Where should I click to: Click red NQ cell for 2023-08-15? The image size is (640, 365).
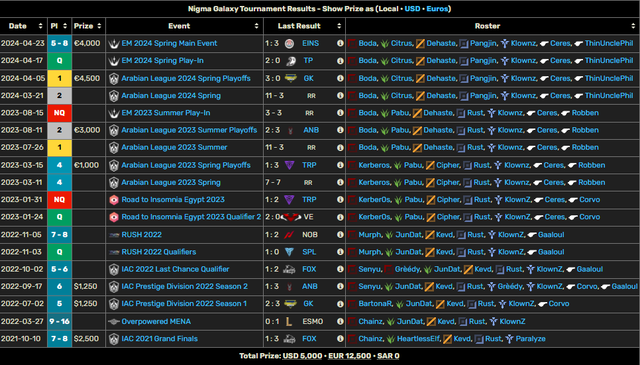[x=60, y=113]
